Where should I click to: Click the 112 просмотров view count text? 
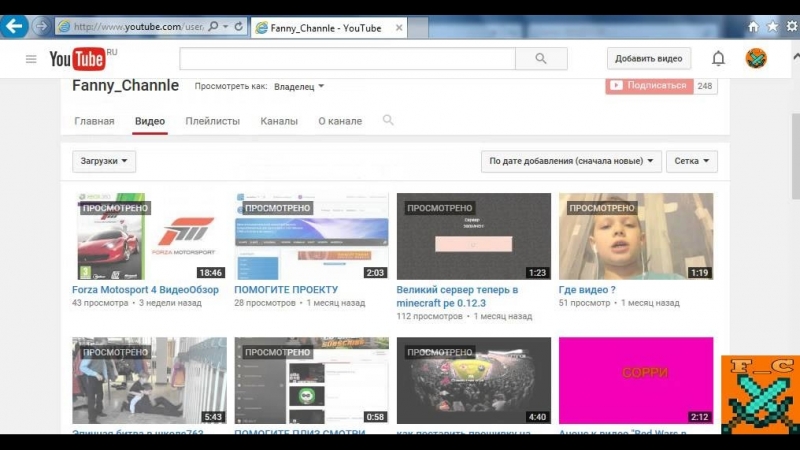[x=430, y=316]
